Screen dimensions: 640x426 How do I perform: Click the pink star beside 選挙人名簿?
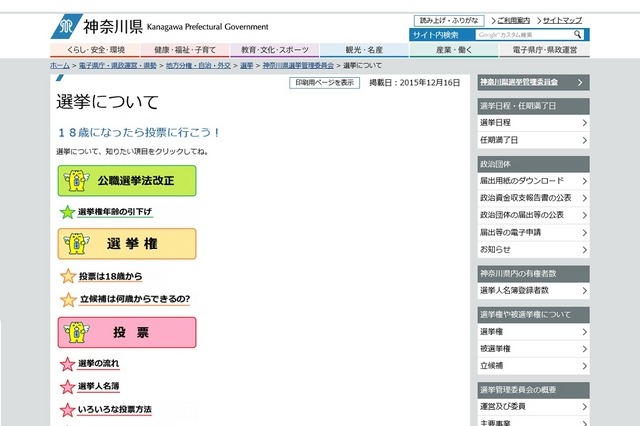pyautogui.click(x=68, y=386)
